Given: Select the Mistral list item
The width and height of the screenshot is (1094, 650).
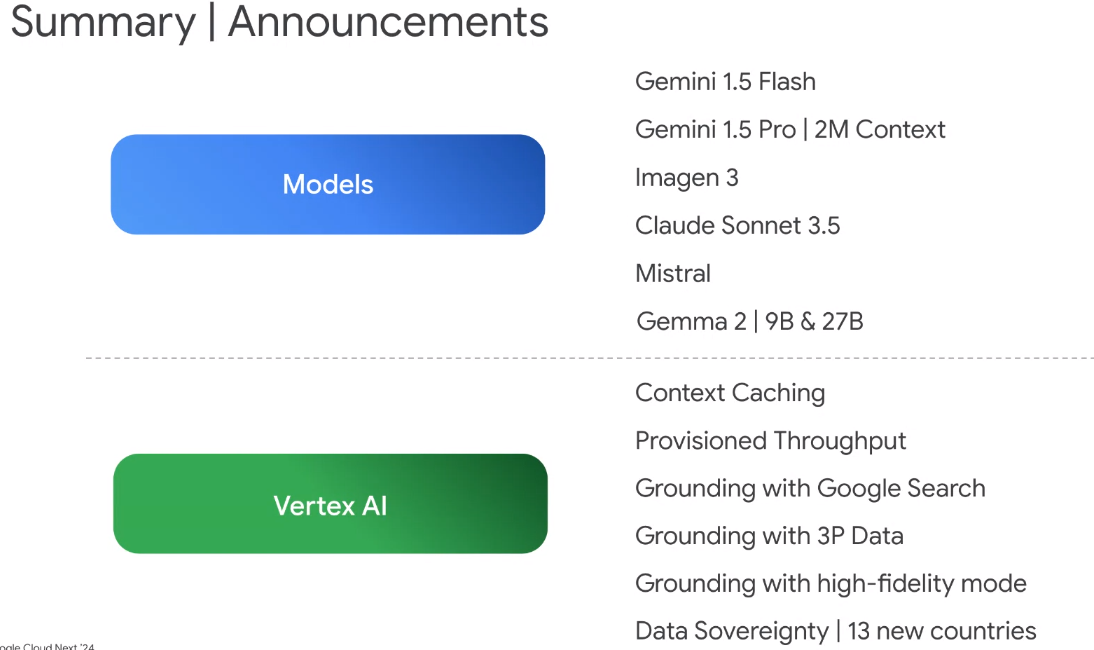Looking at the screenshot, I should click(x=672, y=274).
